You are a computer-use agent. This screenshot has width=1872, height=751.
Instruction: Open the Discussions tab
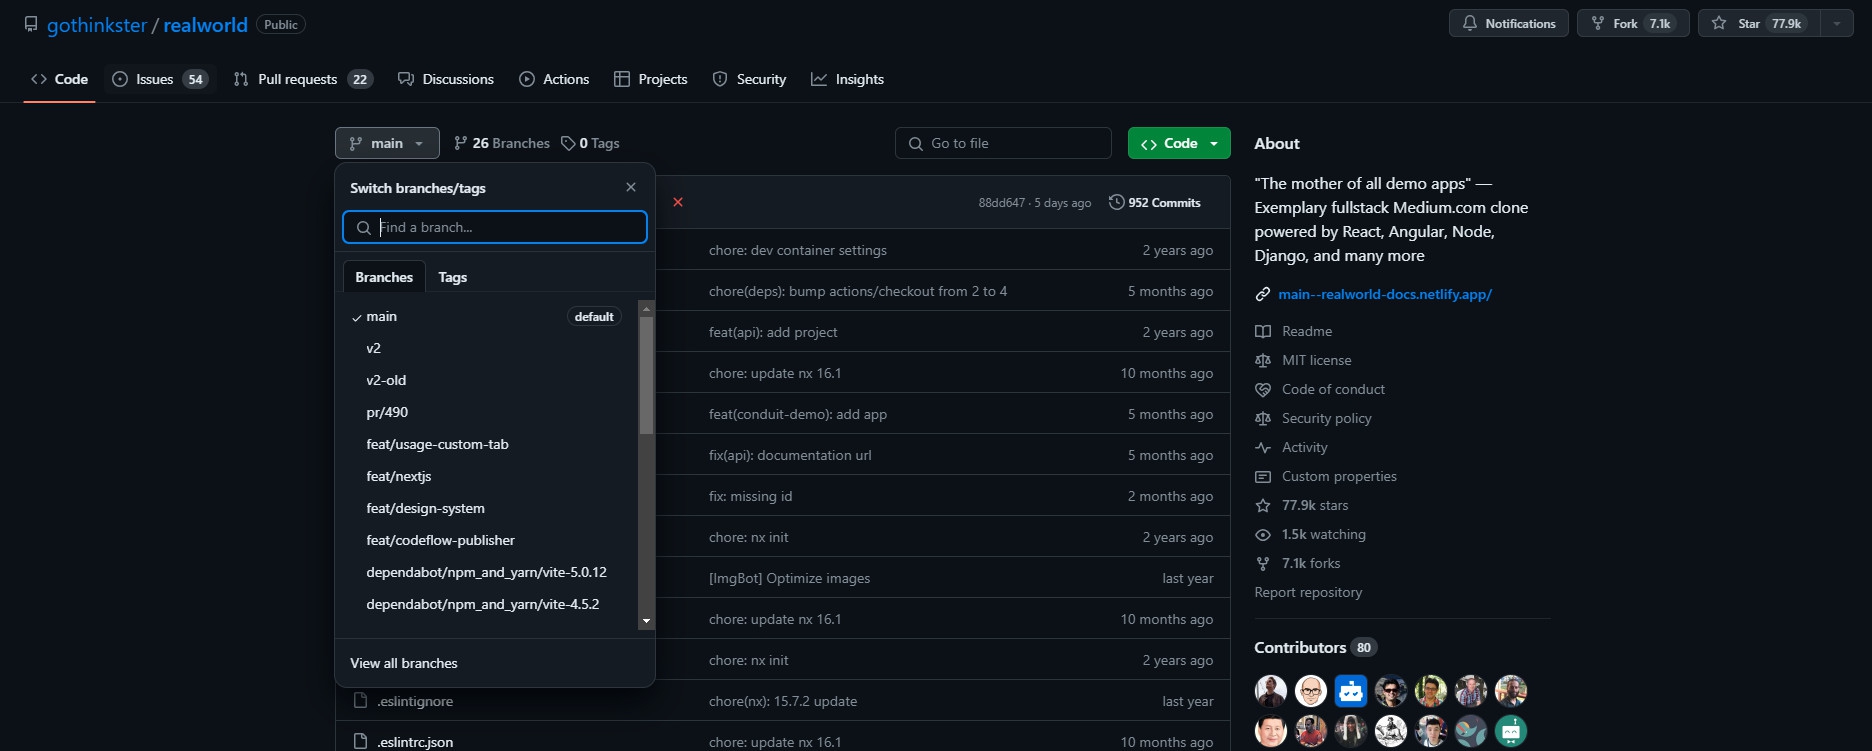tap(446, 79)
